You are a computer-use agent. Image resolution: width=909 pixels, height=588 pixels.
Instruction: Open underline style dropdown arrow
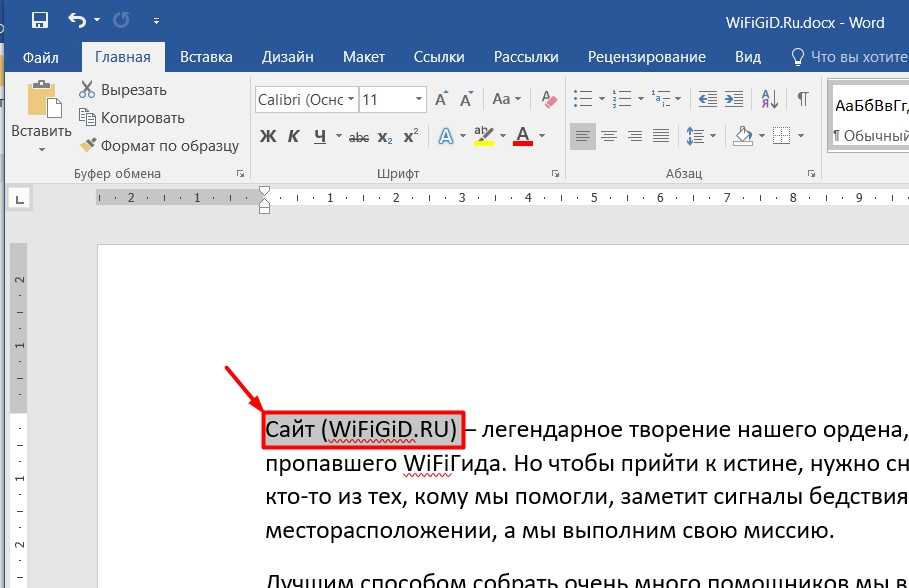(x=339, y=136)
